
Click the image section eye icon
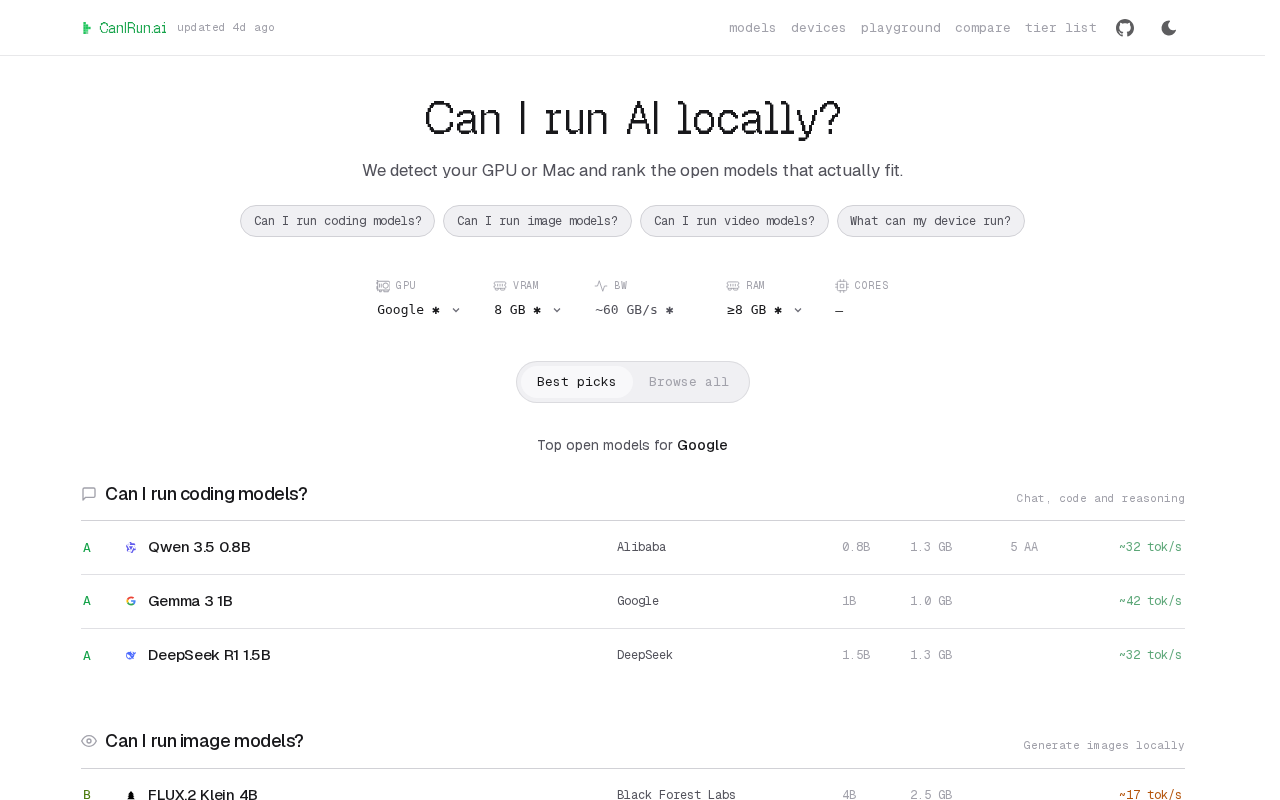point(89,741)
